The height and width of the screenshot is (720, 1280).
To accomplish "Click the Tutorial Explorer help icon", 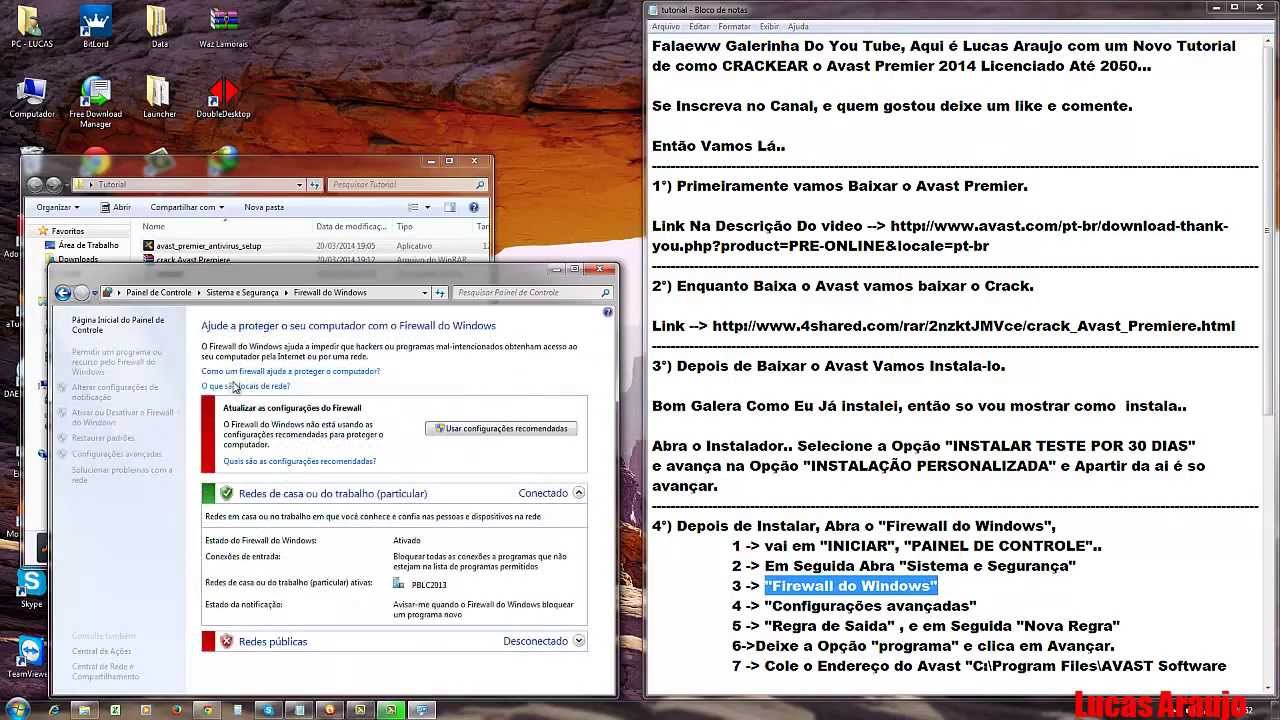I will 474,207.
